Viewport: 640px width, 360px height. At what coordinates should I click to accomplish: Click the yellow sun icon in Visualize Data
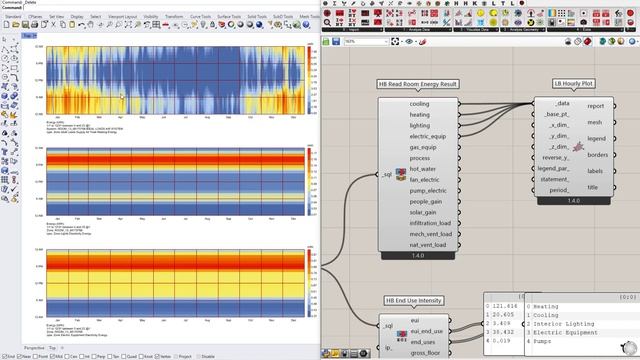point(481,13)
